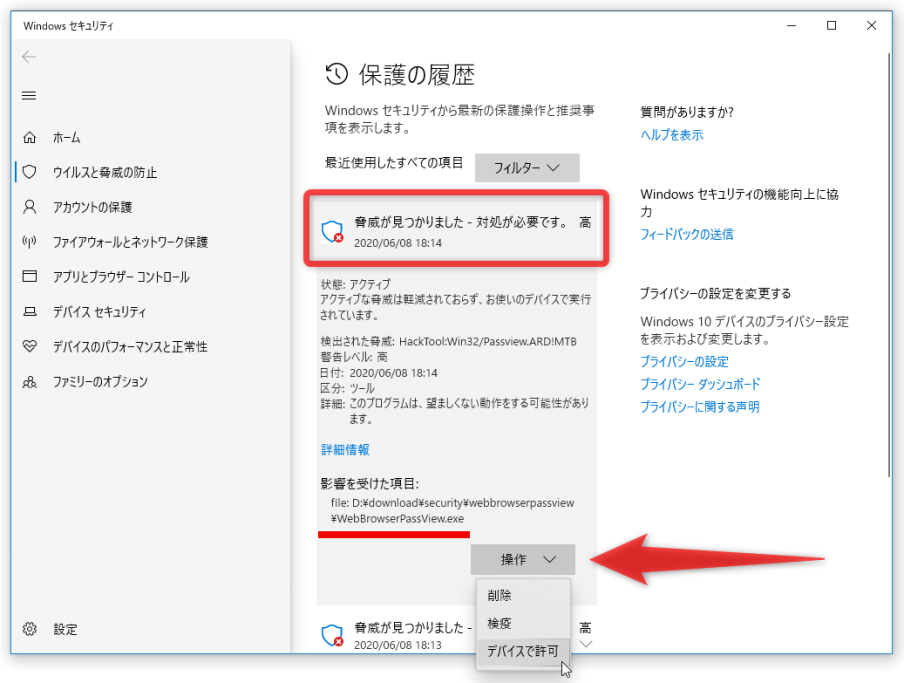Close the Windows セキュリティ window
This screenshot has width=904, height=683.
[x=871, y=25]
